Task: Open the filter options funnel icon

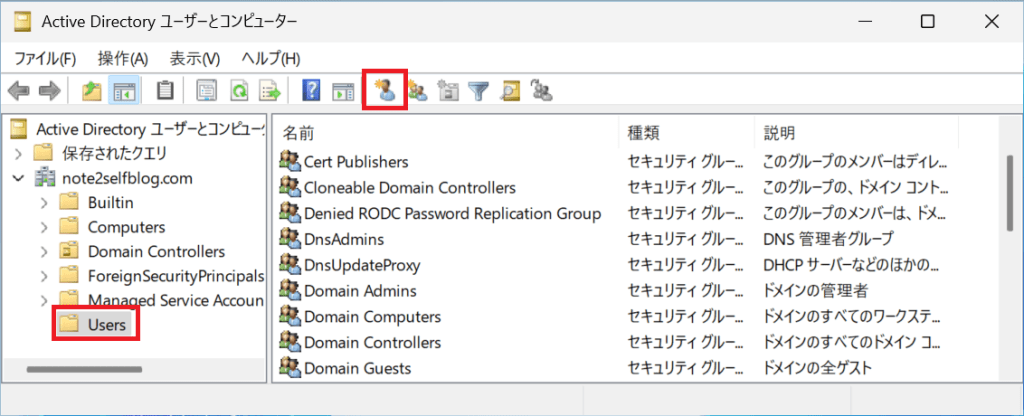Action: pyautogui.click(x=479, y=91)
